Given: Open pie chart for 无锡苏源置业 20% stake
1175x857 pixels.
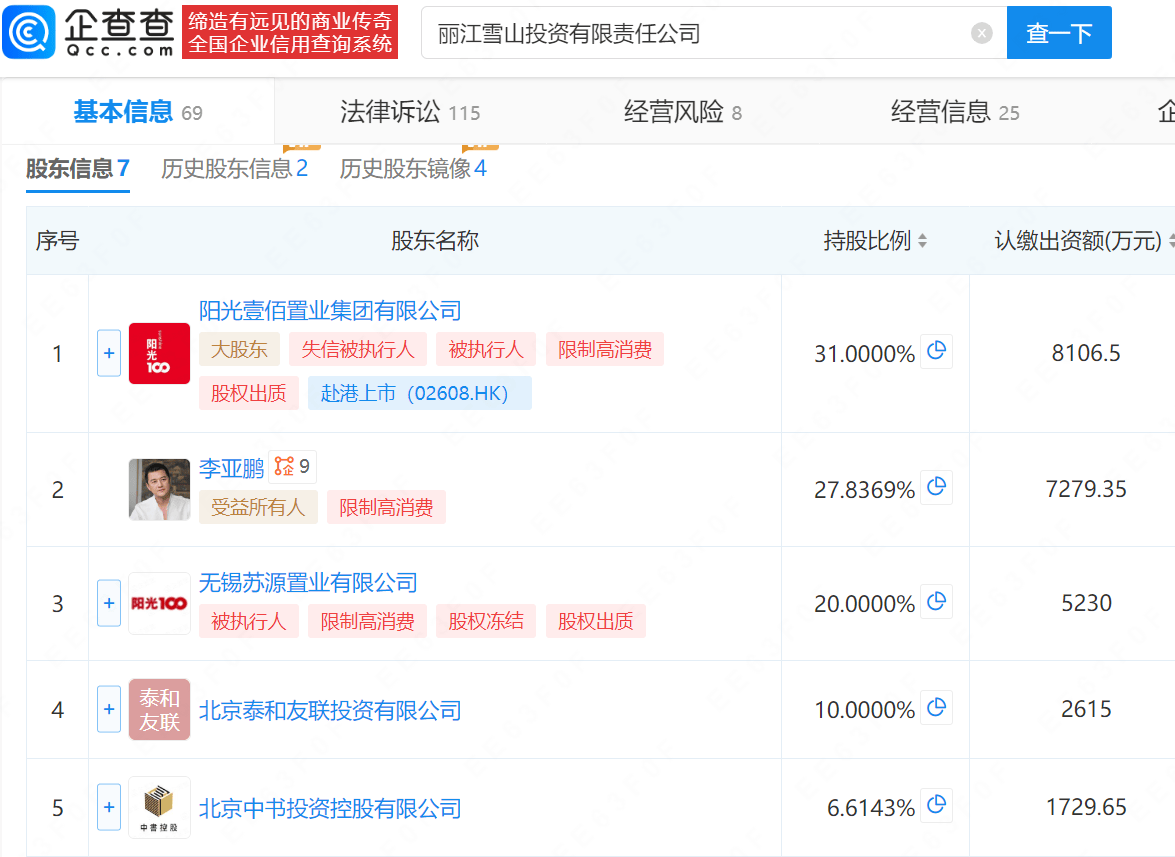Looking at the screenshot, I should 936,602.
